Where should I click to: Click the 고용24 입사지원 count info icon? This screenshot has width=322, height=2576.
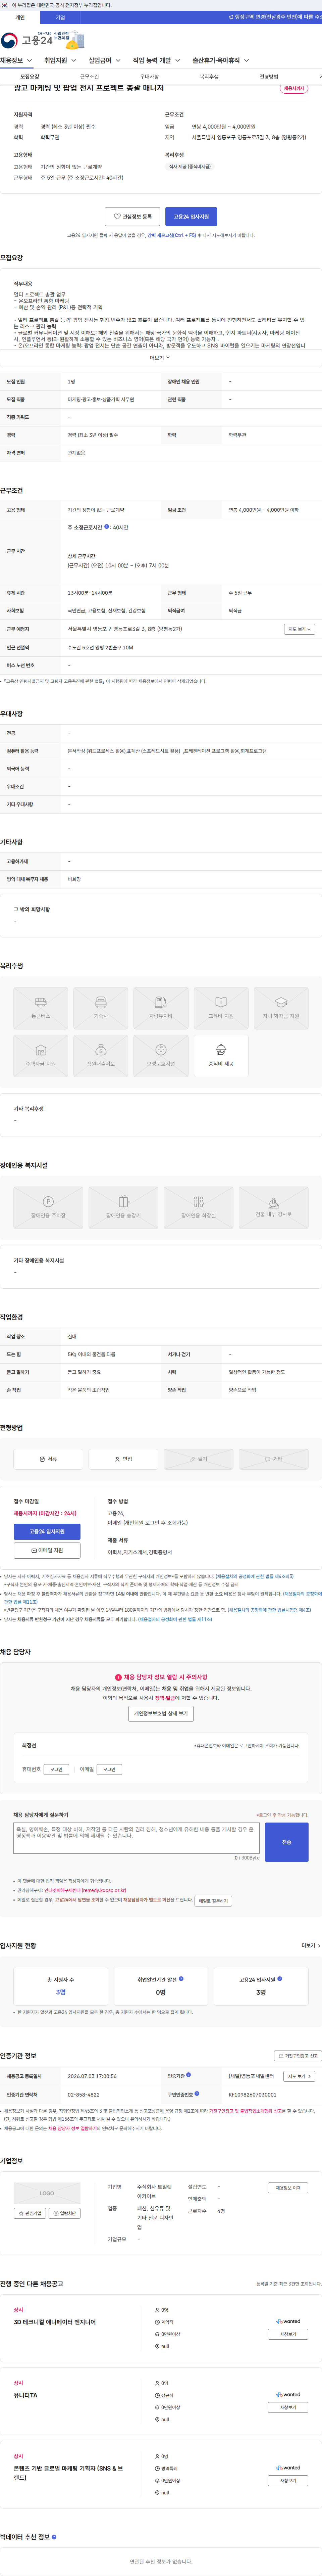coord(280,1979)
